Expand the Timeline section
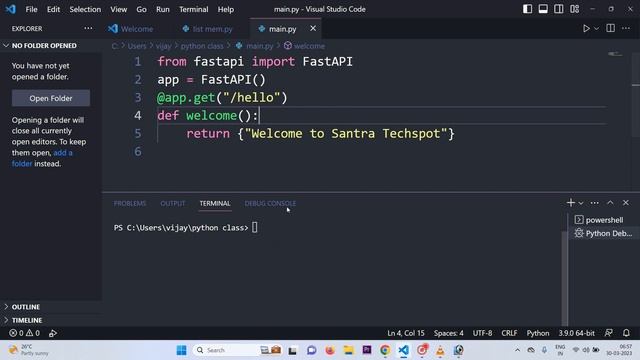The width and height of the screenshot is (640, 360). pyautogui.click(x=27, y=320)
